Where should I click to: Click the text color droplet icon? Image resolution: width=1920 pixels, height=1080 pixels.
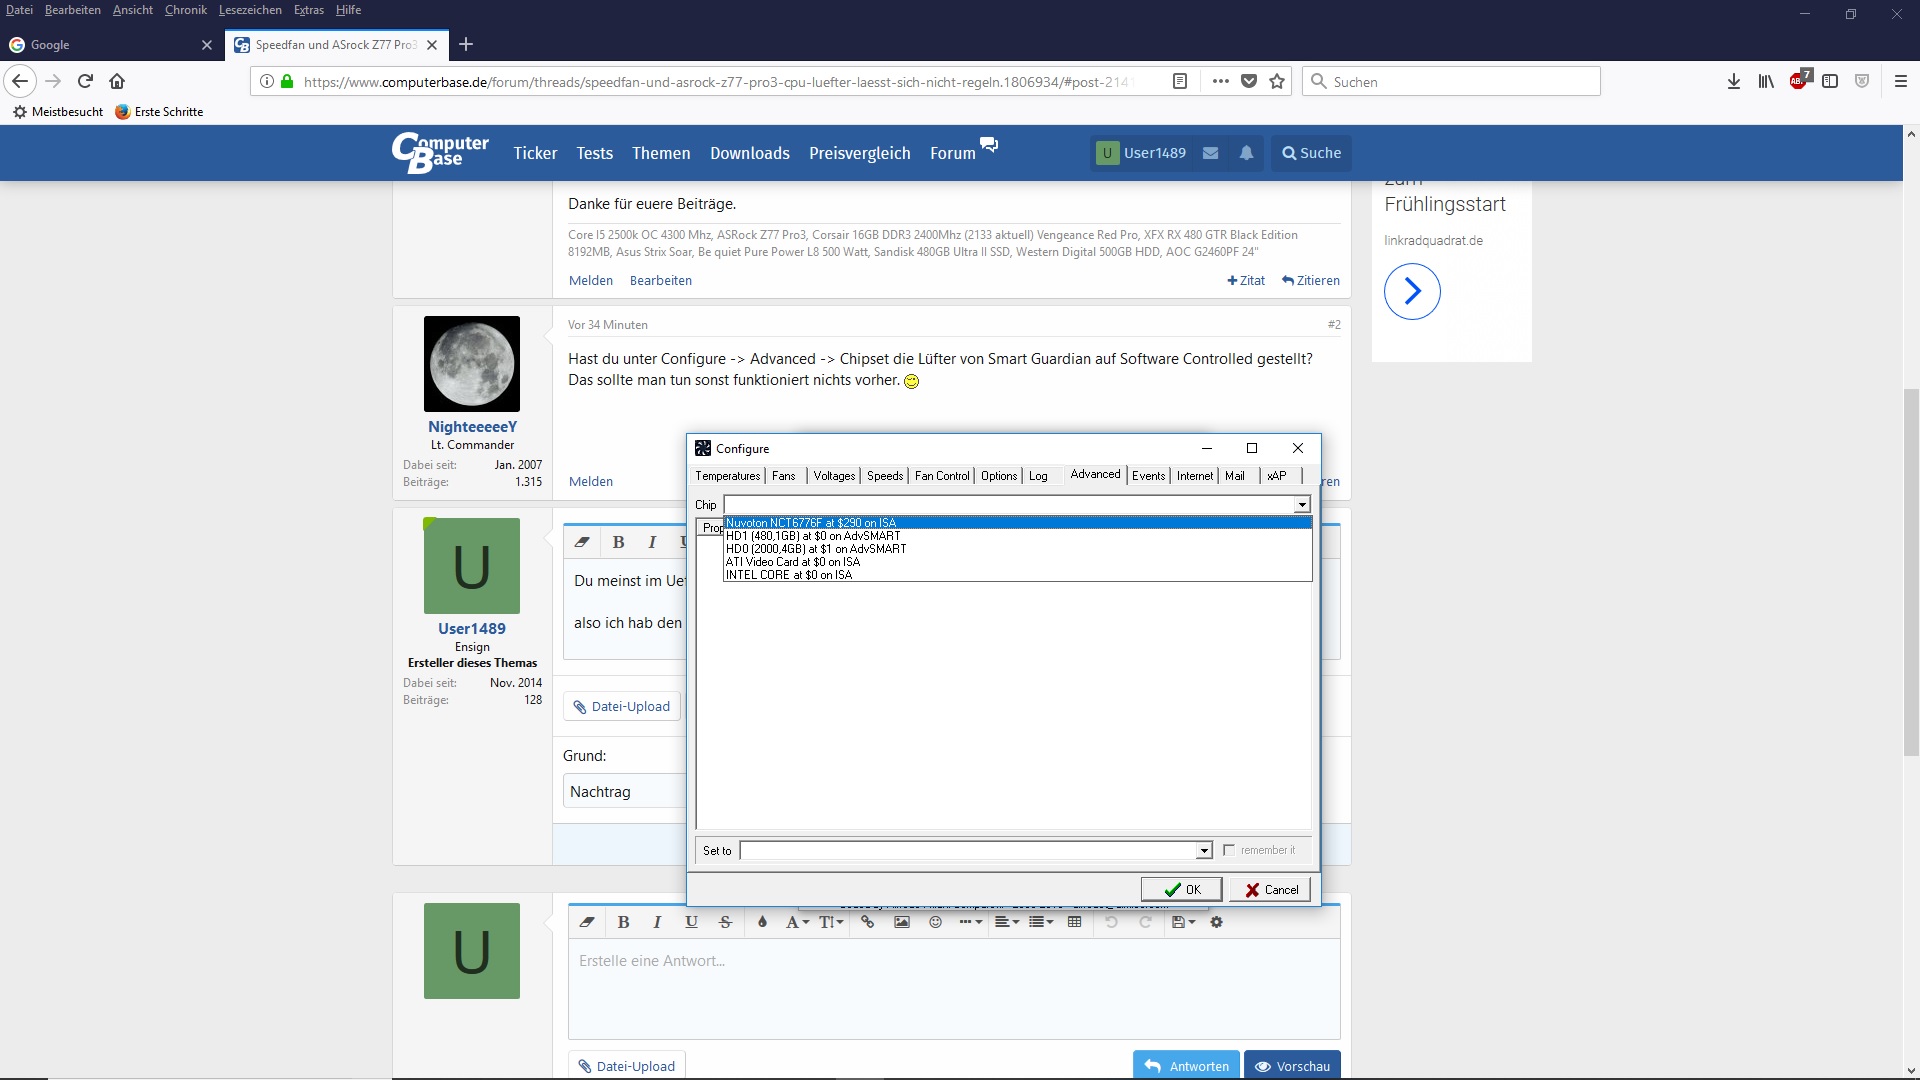762,922
